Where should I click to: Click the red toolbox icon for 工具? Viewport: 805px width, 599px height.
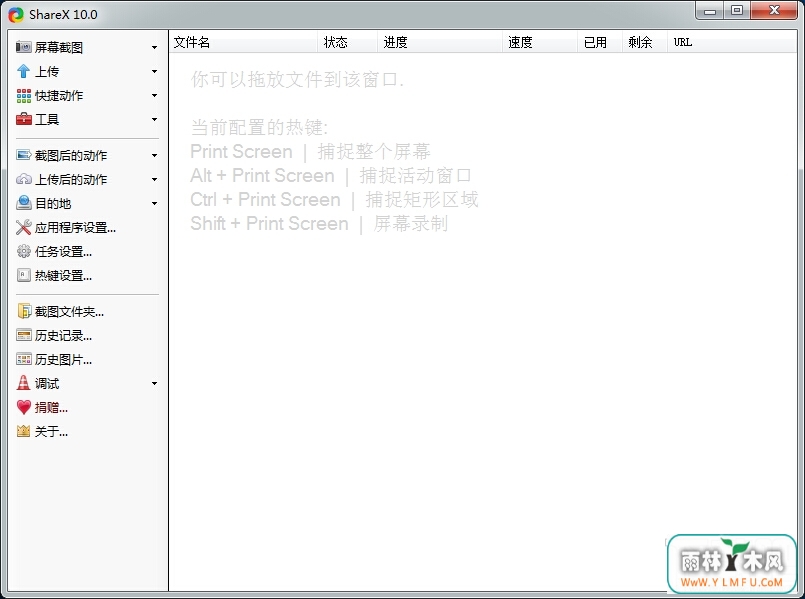coord(24,119)
